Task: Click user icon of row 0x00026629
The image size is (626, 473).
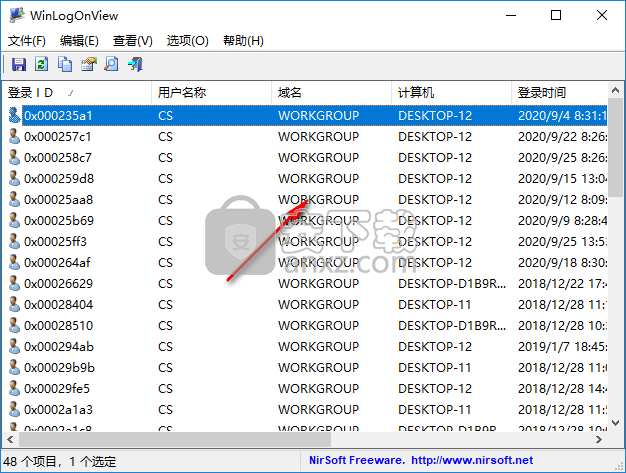Action: pos(14,283)
